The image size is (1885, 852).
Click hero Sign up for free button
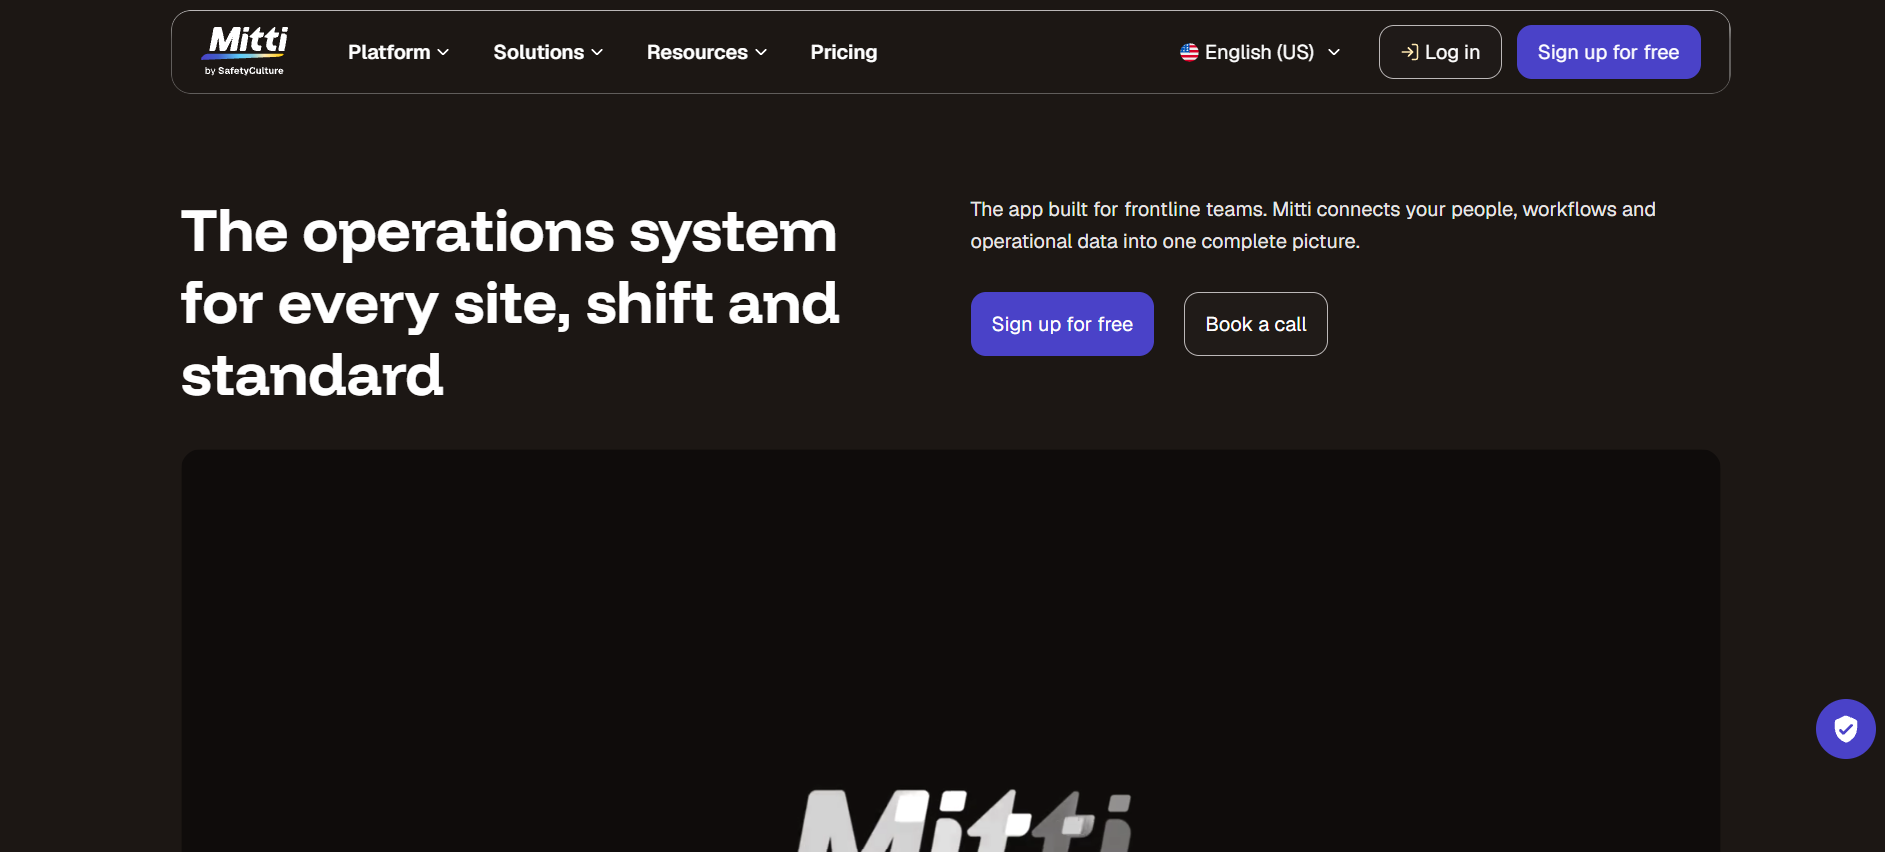[1062, 324]
